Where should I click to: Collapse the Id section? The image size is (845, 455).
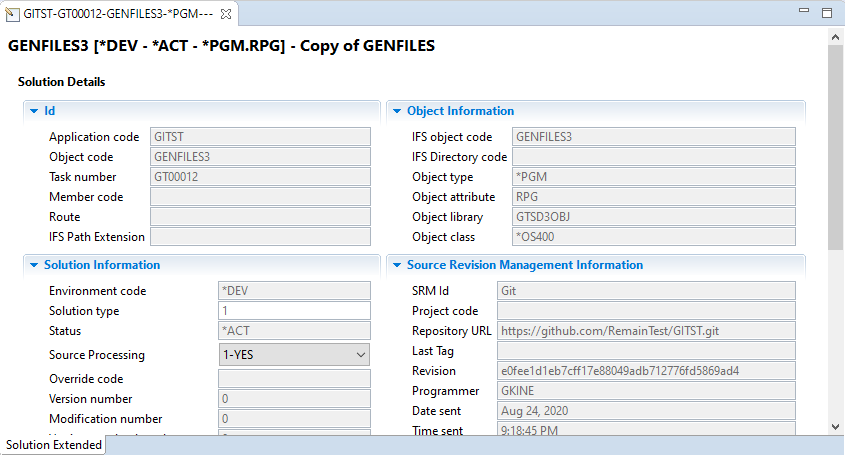click(34, 111)
